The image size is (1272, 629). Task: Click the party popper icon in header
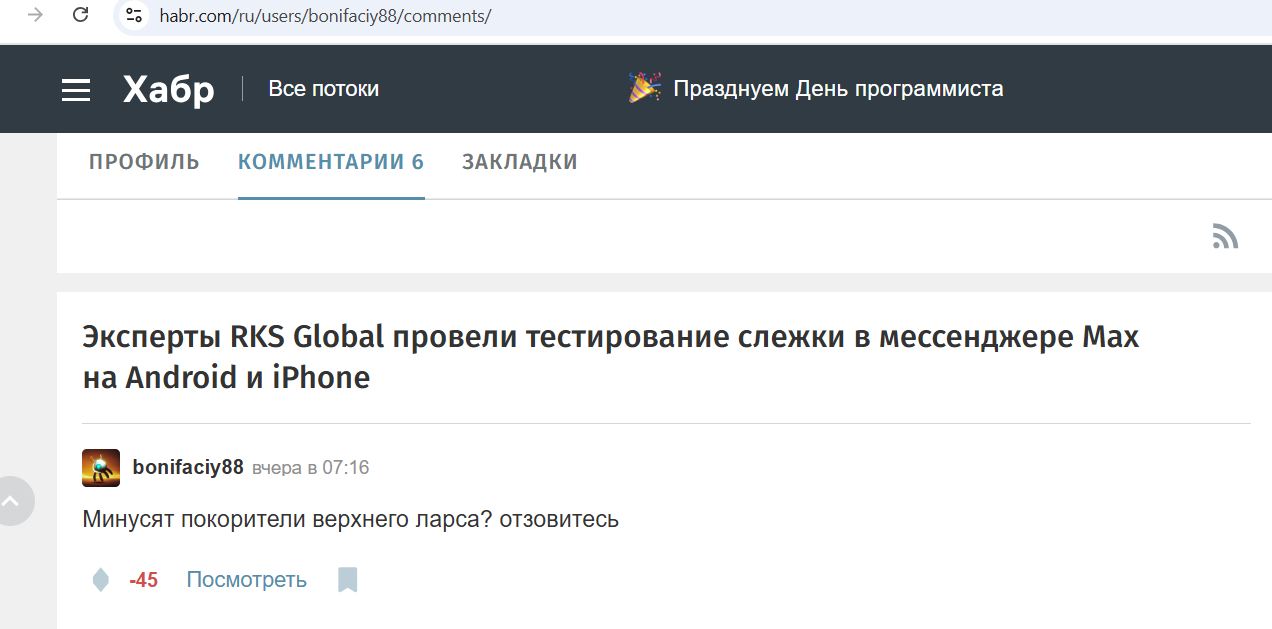point(644,89)
